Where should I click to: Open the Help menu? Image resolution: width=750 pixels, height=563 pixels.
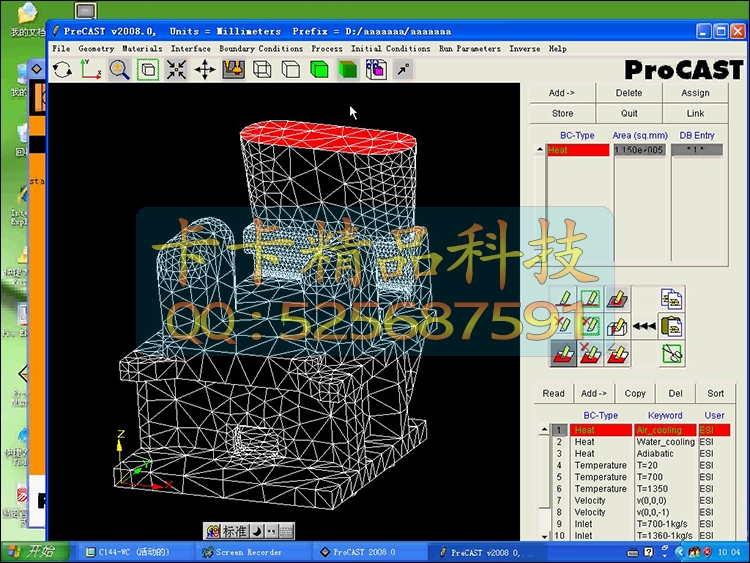coord(558,48)
